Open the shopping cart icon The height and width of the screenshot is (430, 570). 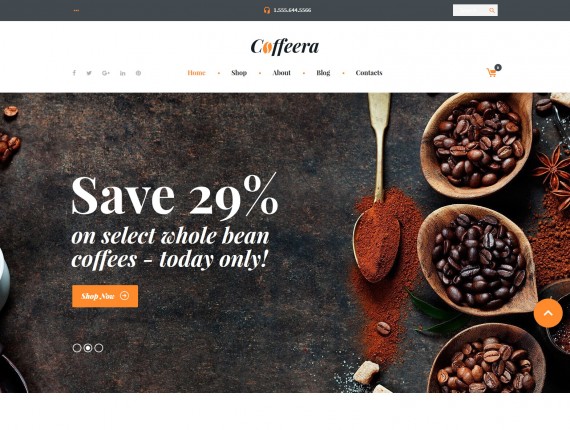pyautogui.click(x=493, y=71)
